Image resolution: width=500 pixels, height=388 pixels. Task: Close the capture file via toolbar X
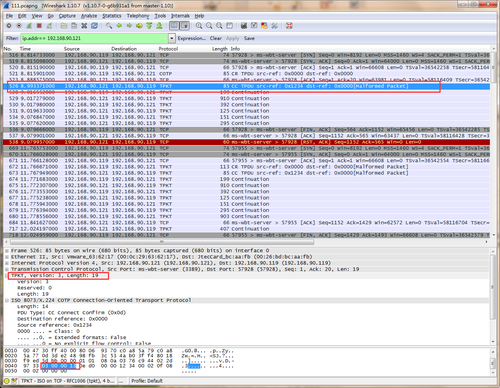pos(84,26)
